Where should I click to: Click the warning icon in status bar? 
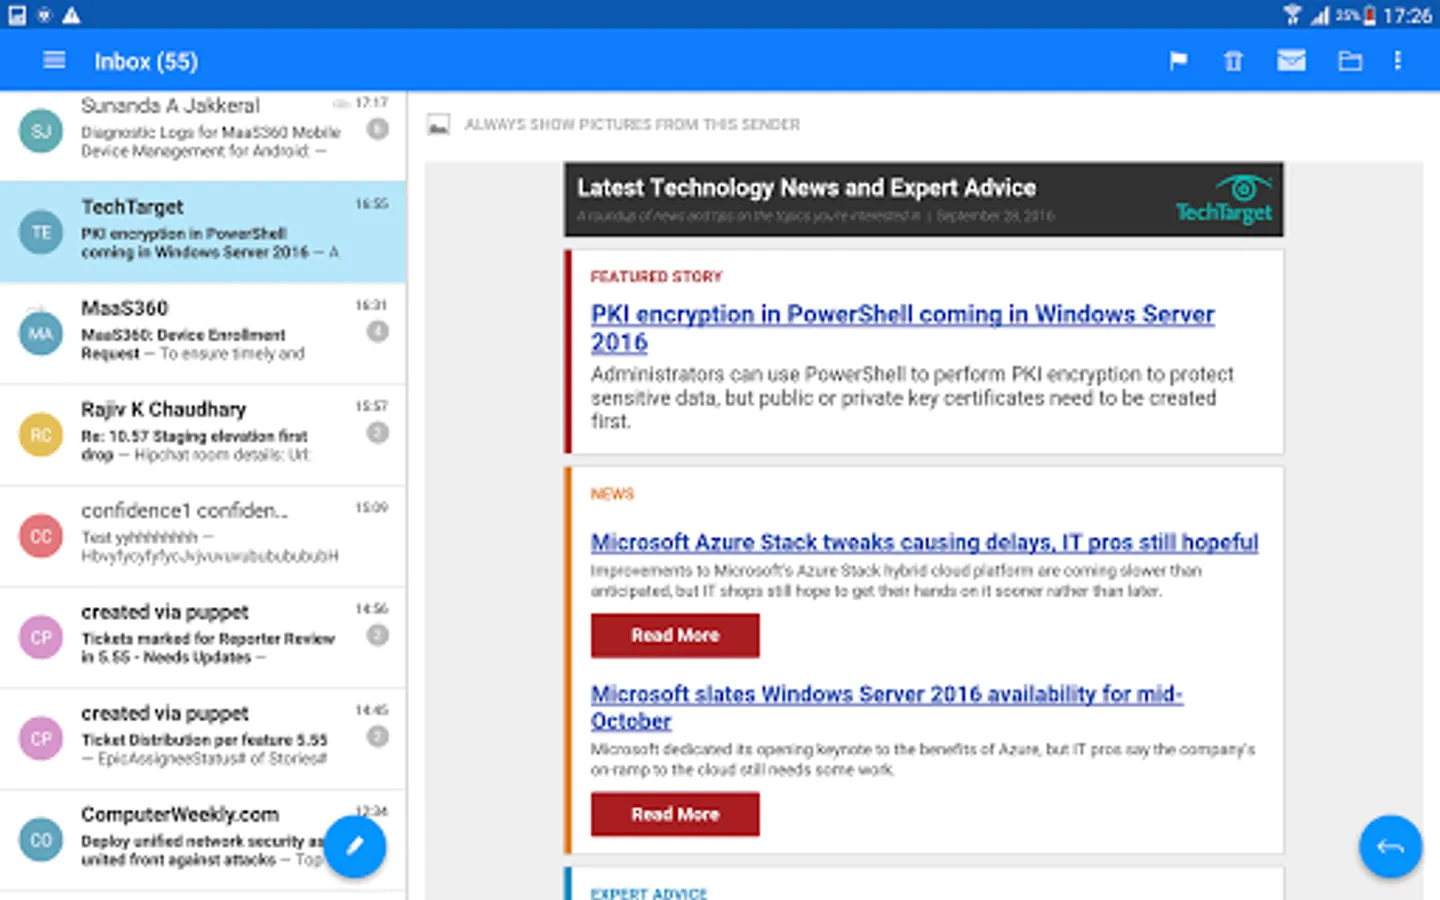click(71, 14)
